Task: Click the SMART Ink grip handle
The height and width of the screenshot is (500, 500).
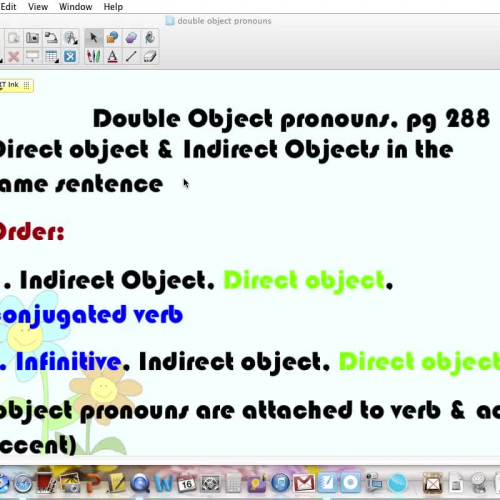Action: pos(26,85)
